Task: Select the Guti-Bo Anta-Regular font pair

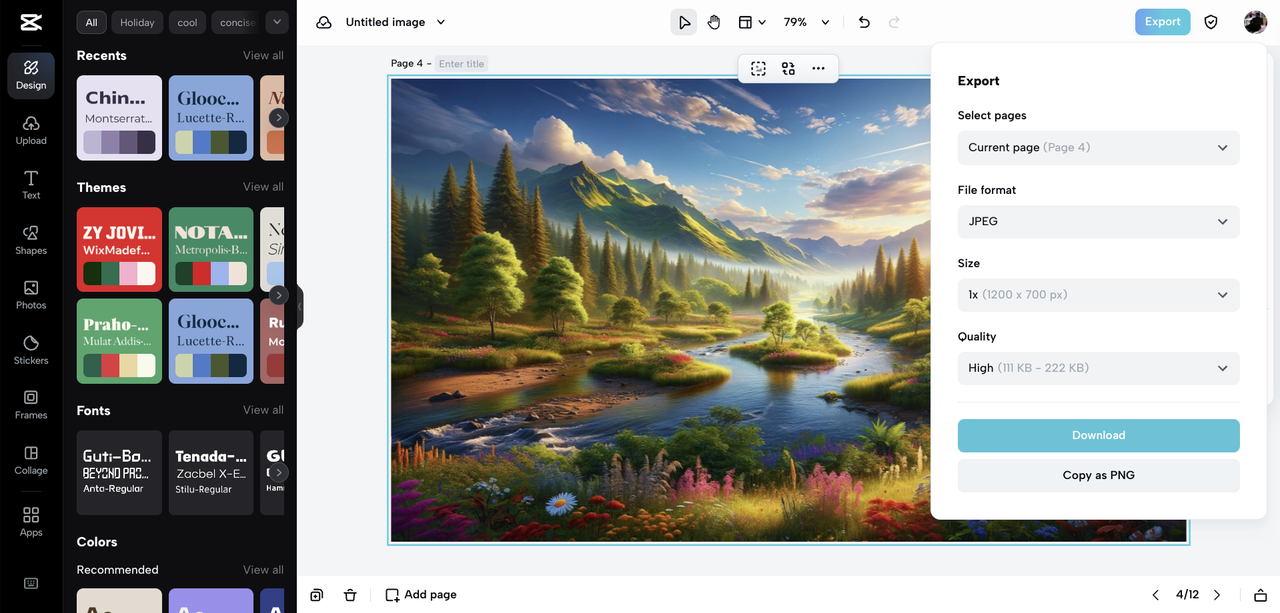Action: click(119, 473)
